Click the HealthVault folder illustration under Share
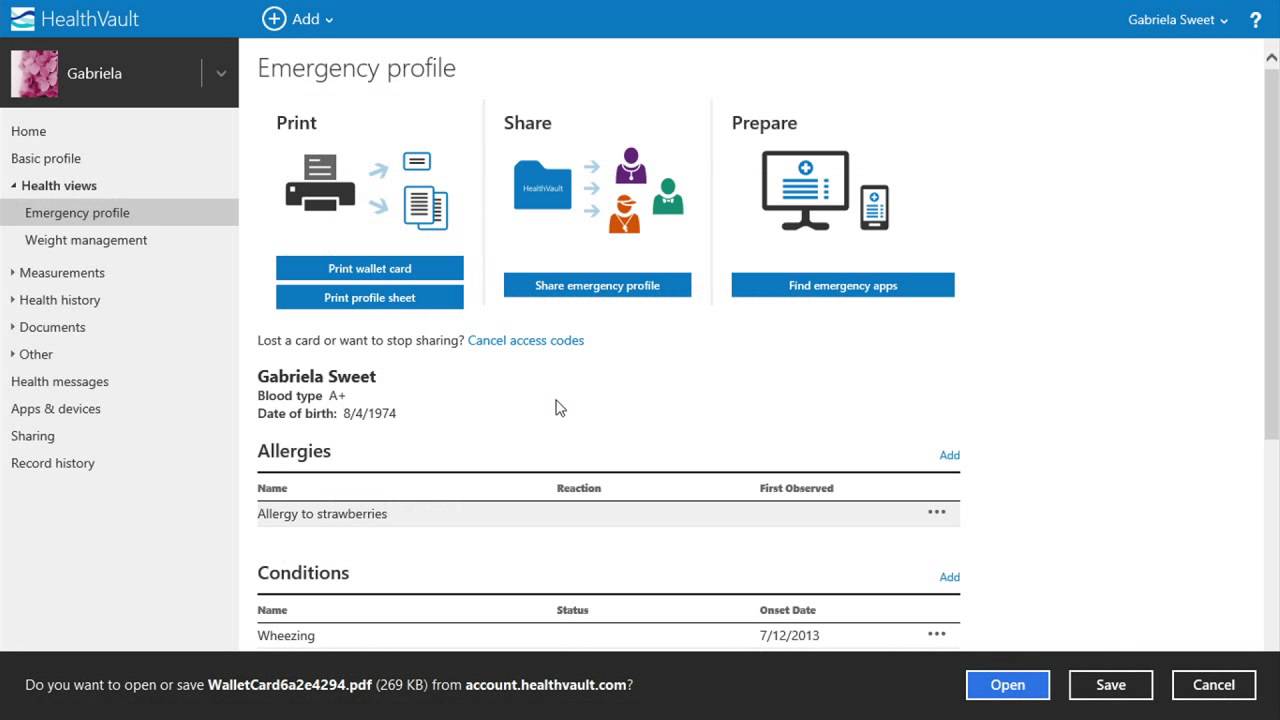This screenshot has height=720, width=1280. (x=542, y=185)
